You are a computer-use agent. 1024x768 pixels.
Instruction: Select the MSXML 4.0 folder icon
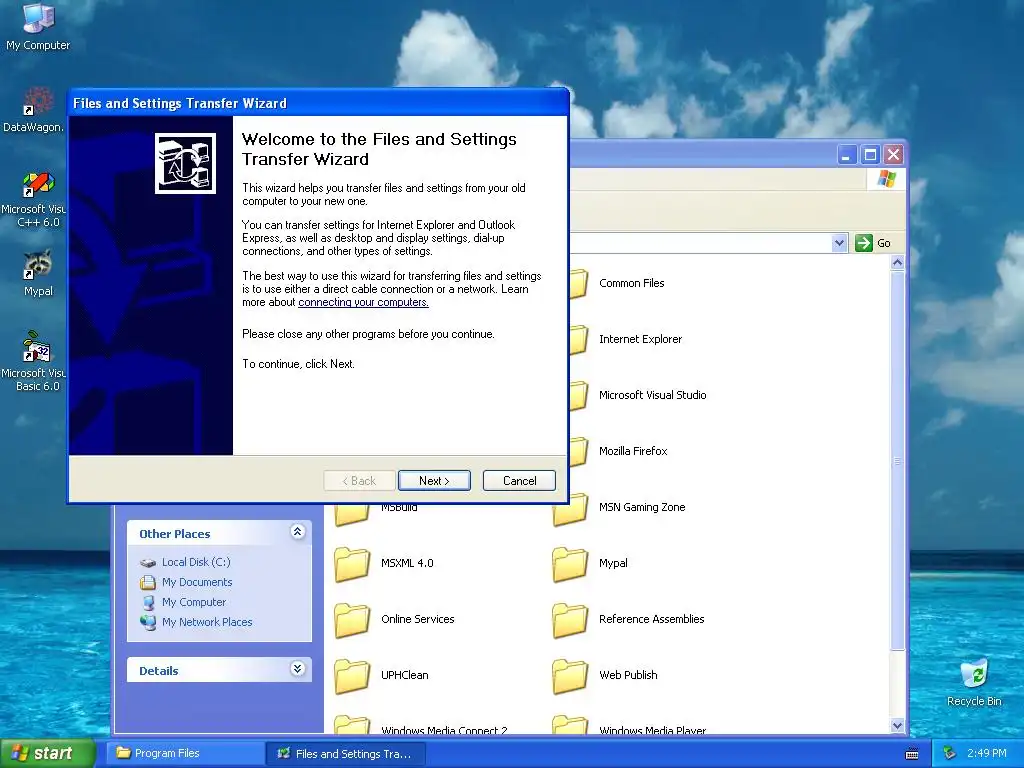tap(352, 564)
